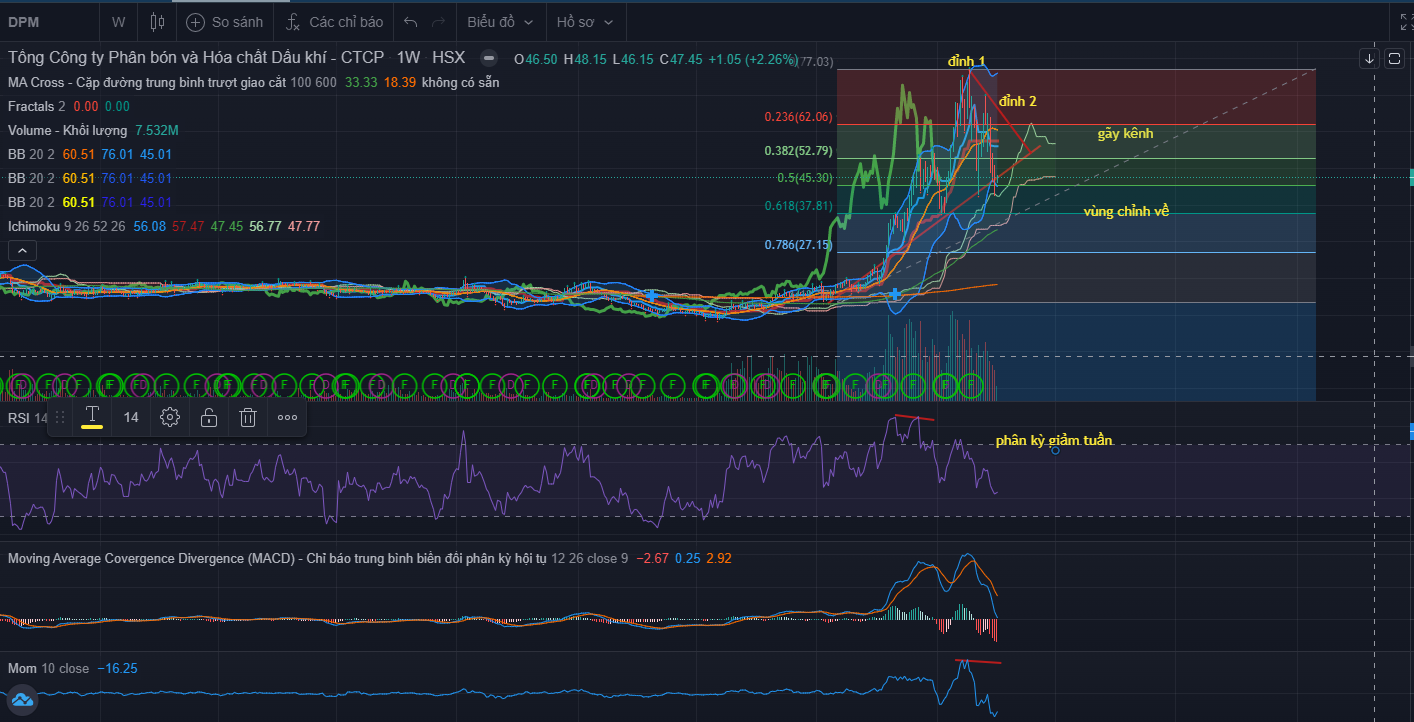The width and height of the screenshot is (1414, 722).
Task: Open the font size 14 selector
Action: tap(131, 417)
